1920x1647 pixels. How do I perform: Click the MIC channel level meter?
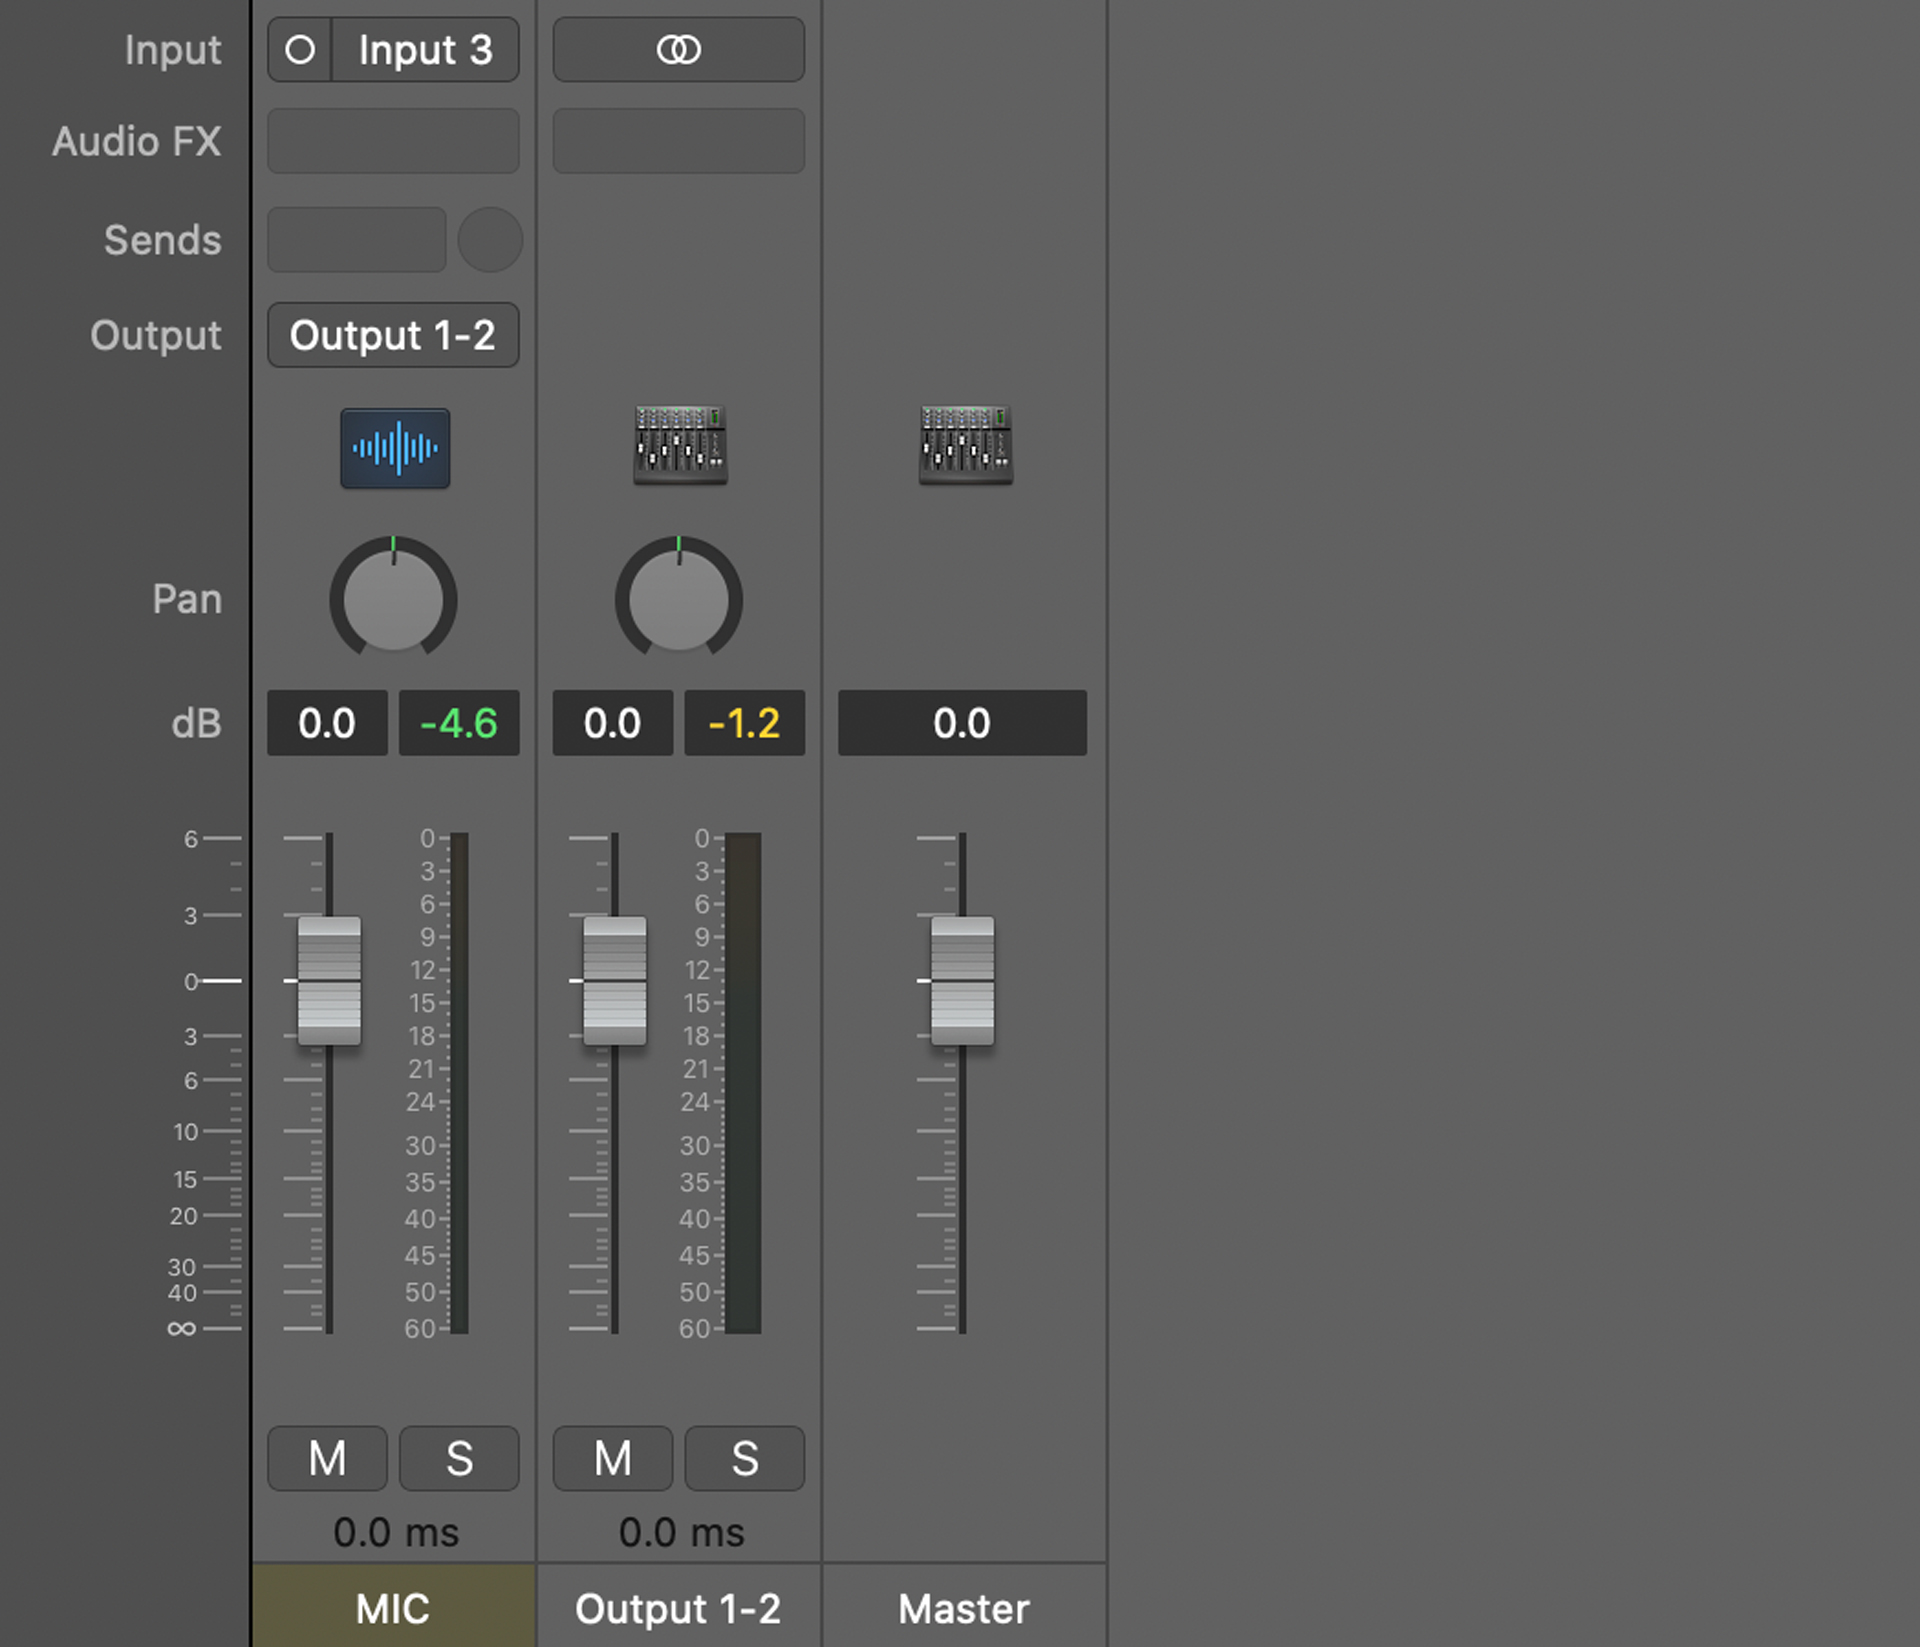459,1083
